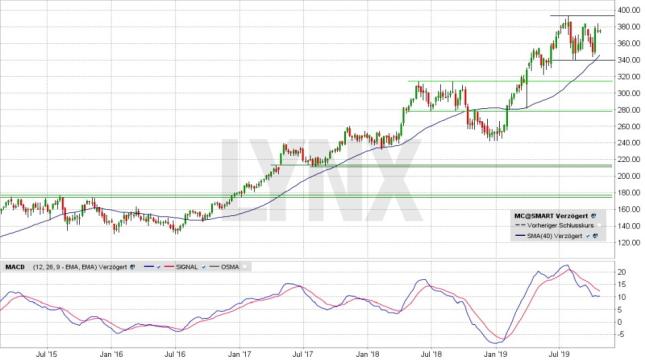Viewport: 645px width, 363px height.
Task: Click the Jan '17 date label
Action: [239, 354]
